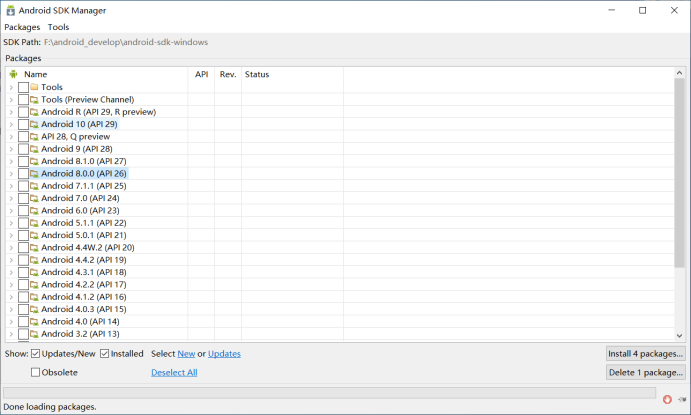Click the Tools folder icon
The width and height of the screenshot is (691, 415).
(x=34, y=87)
